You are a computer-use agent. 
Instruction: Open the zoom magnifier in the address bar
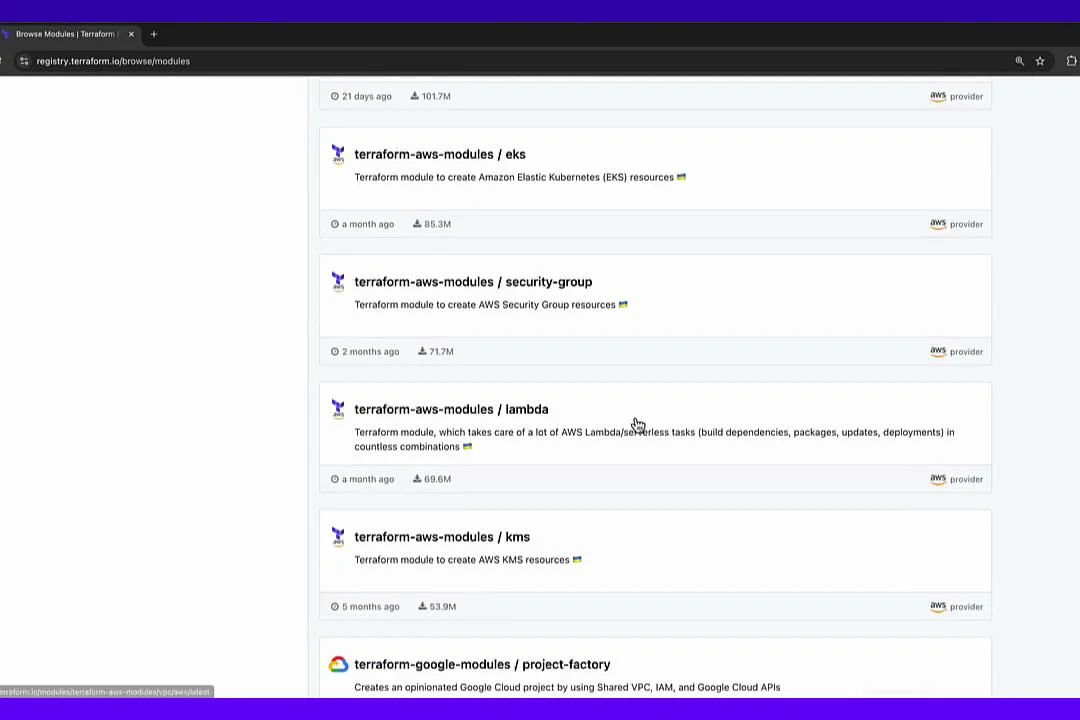pyautogui.click(x=1019, y=61)
